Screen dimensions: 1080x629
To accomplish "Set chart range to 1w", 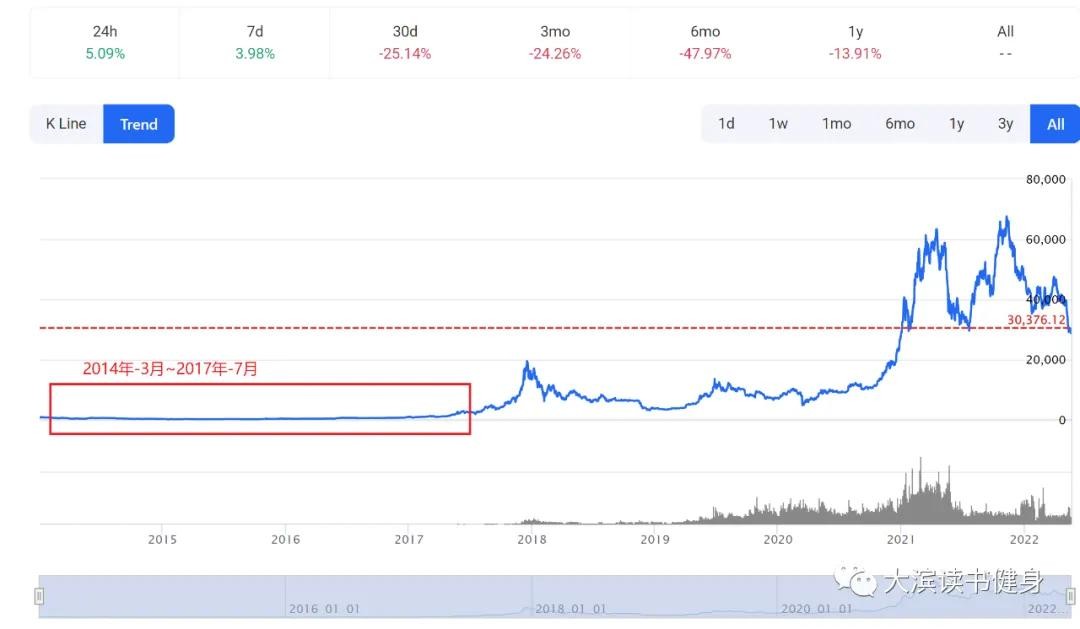I will point(778,124).
